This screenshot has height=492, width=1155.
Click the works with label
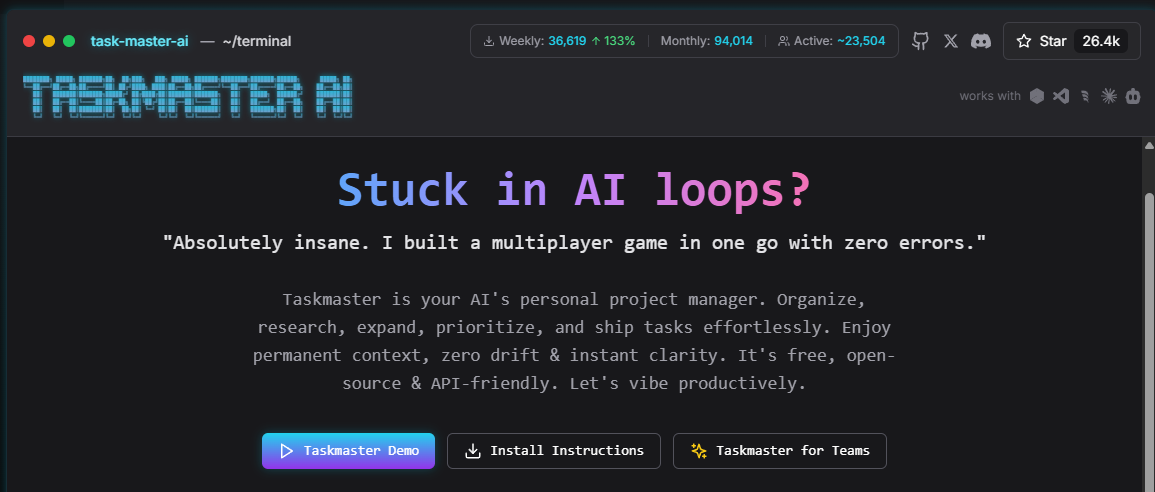(x=990, y=96)
